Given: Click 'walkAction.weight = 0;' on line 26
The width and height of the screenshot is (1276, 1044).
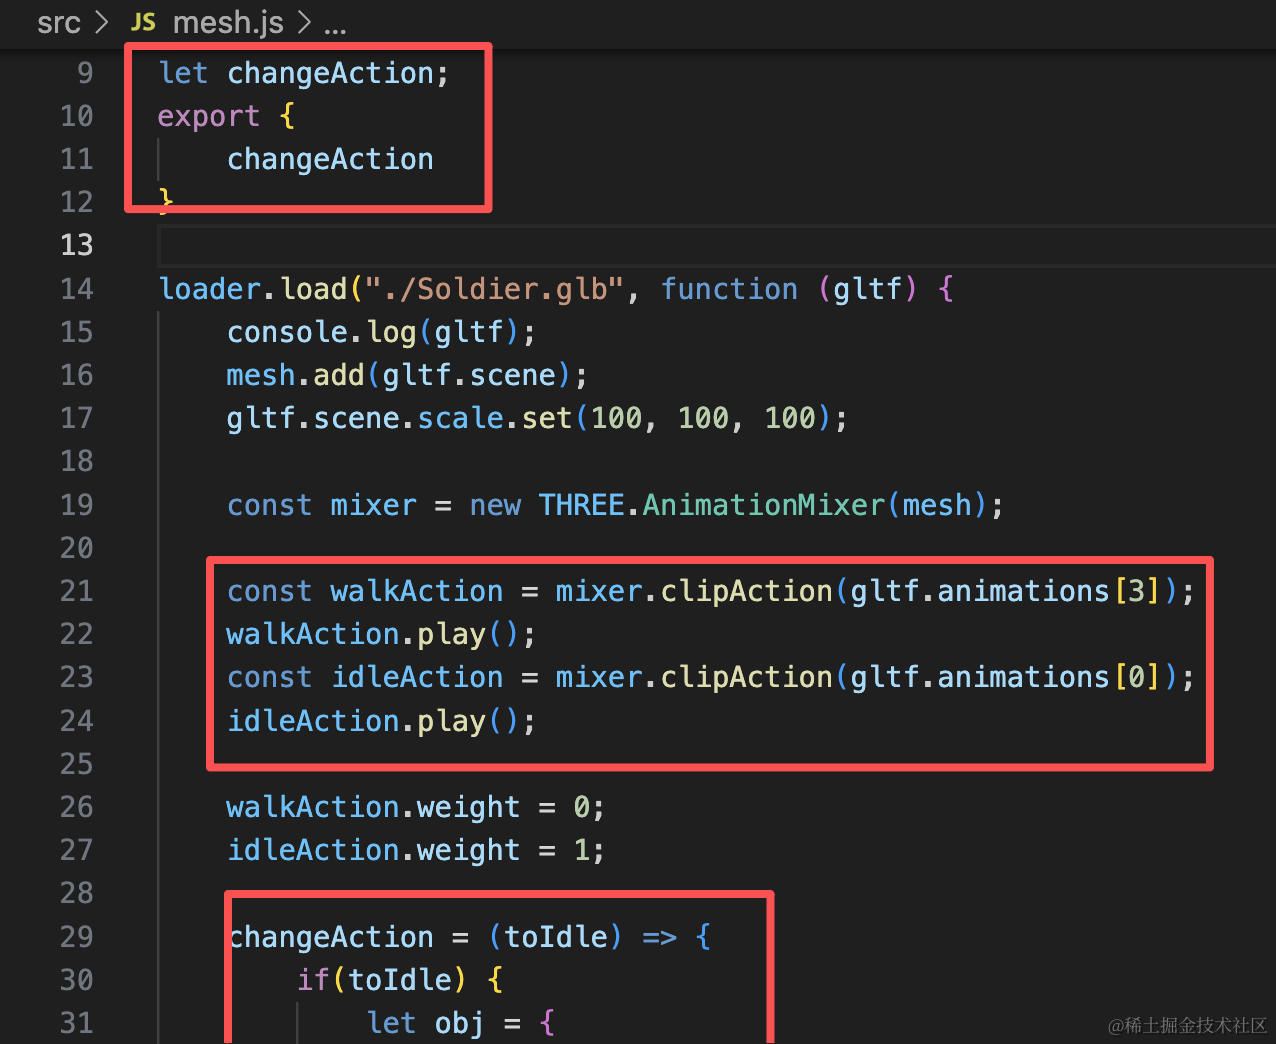Looking at the screenshot, I should click(415, 807).
